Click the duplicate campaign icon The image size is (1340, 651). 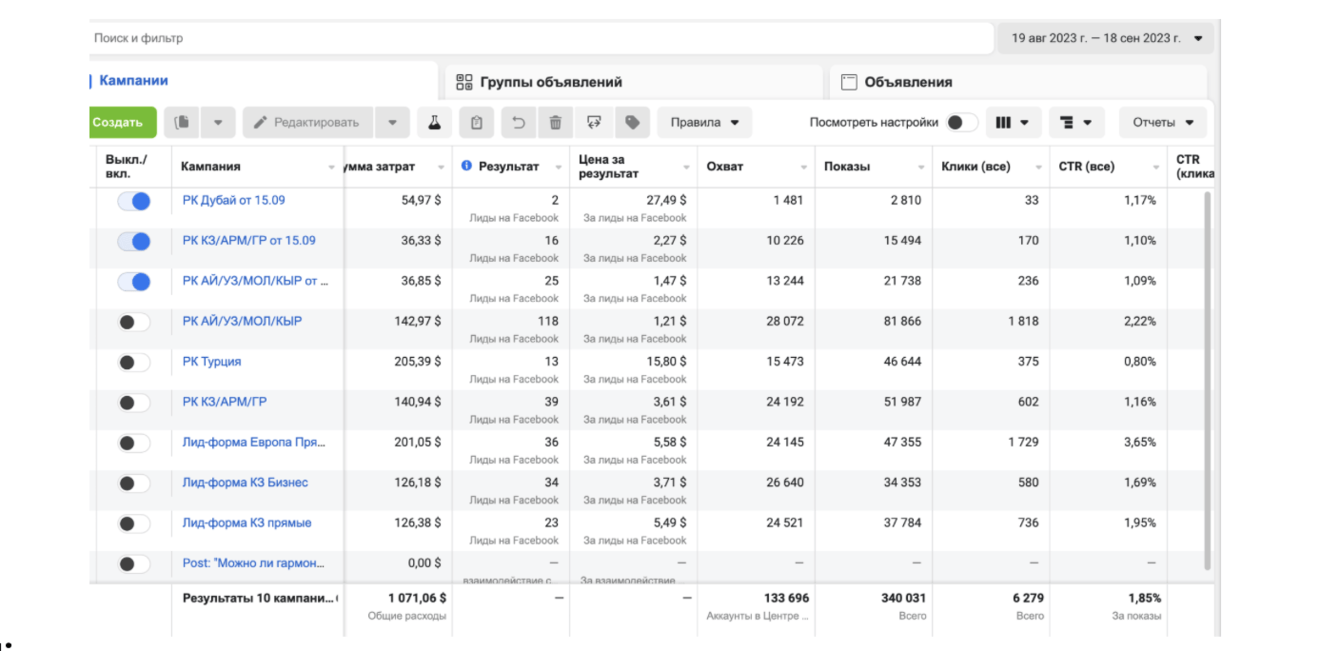coord(181,123)
